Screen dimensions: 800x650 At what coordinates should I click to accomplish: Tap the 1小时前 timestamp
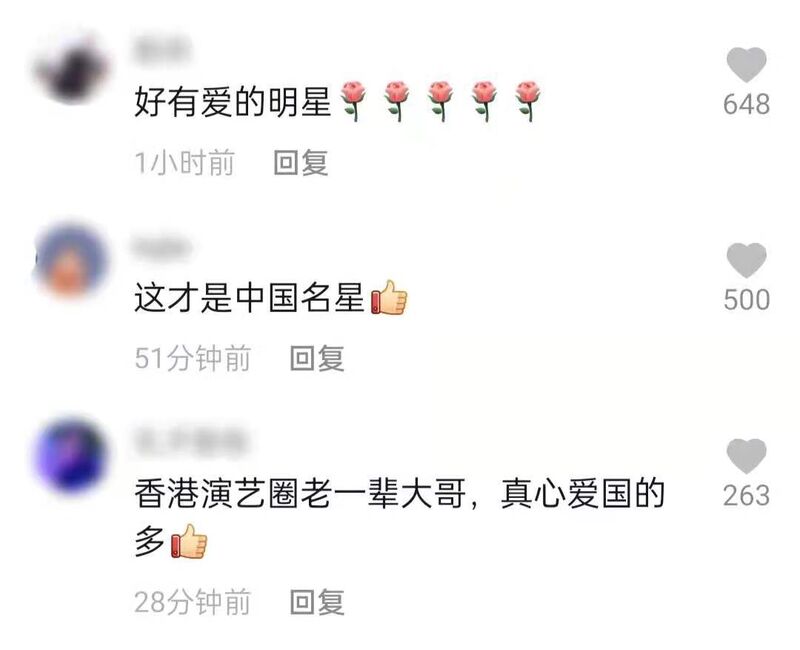184,163
